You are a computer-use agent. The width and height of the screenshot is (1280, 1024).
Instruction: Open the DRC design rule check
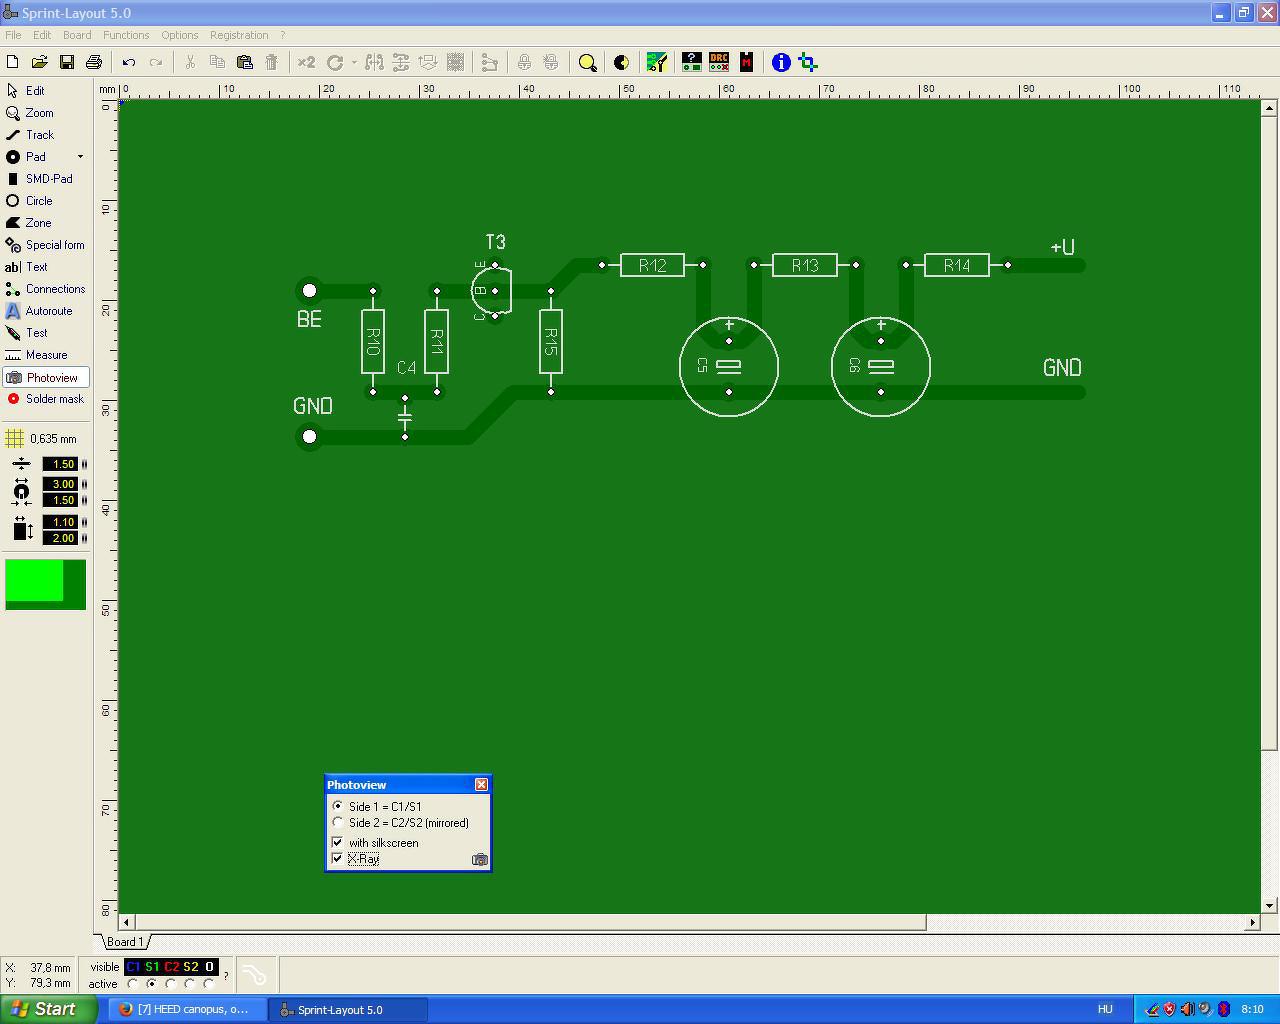[719, 62]
